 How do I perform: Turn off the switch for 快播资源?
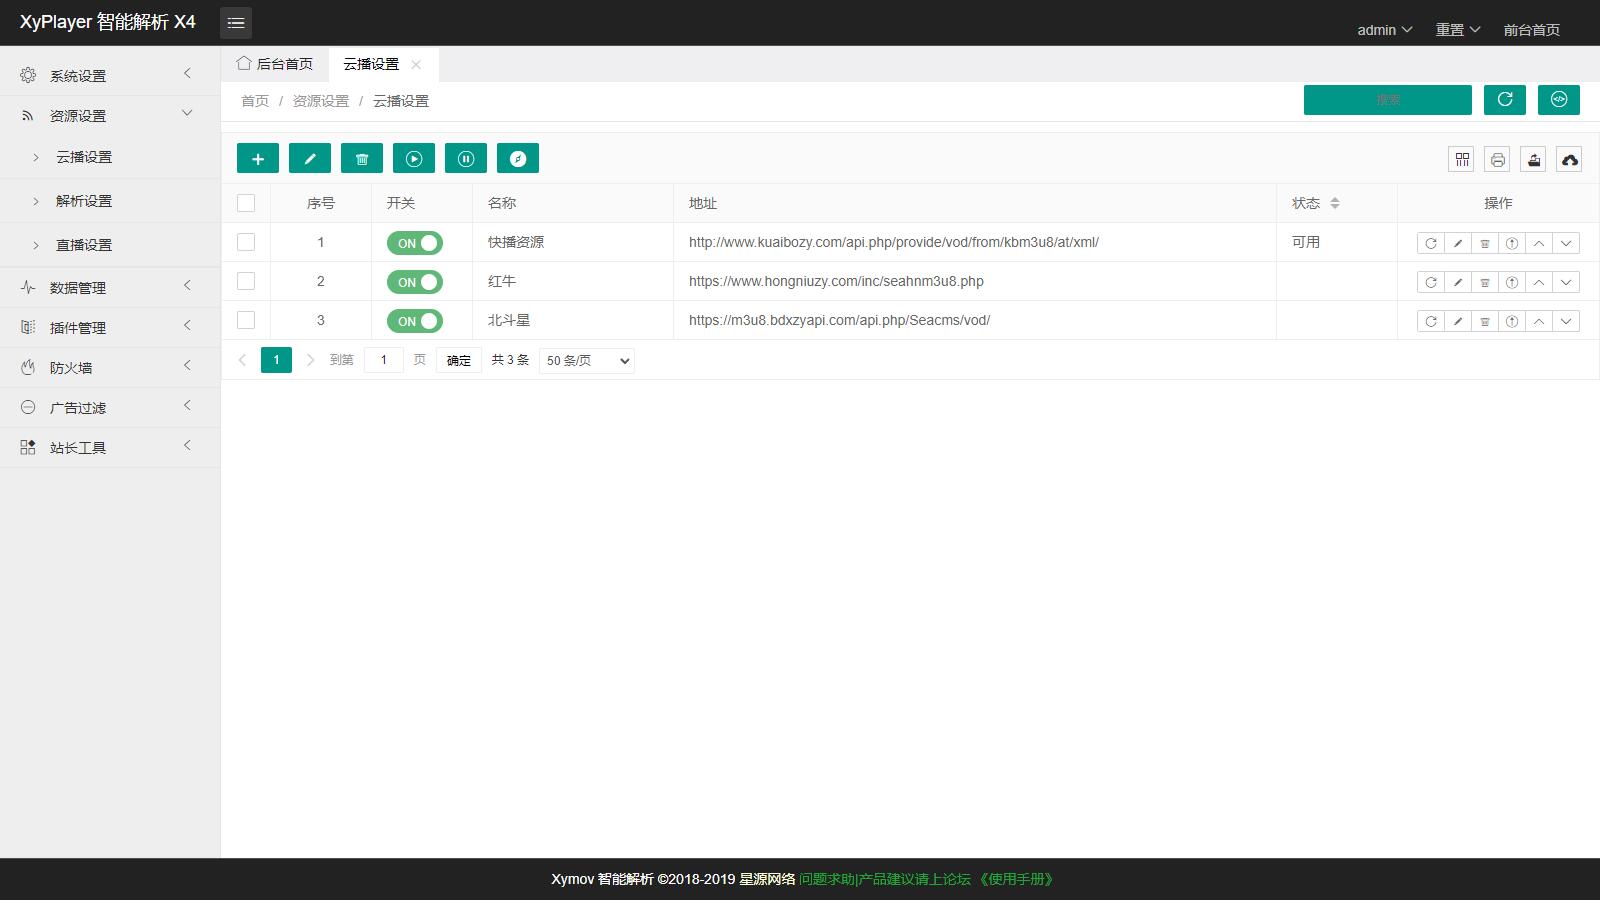414,243
